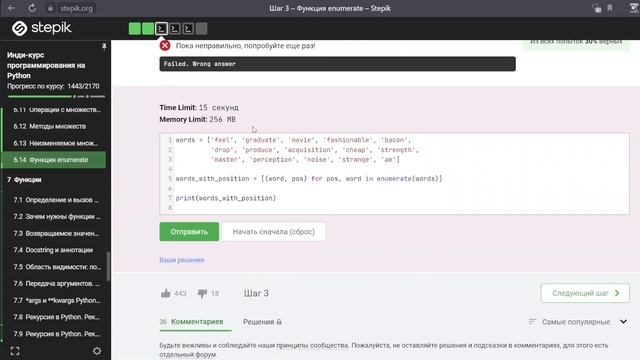The width and height of the screenshot is (640, 360).
Task: Open lesson 6.11 Операции с множествами
Action: tap(56, 109)
